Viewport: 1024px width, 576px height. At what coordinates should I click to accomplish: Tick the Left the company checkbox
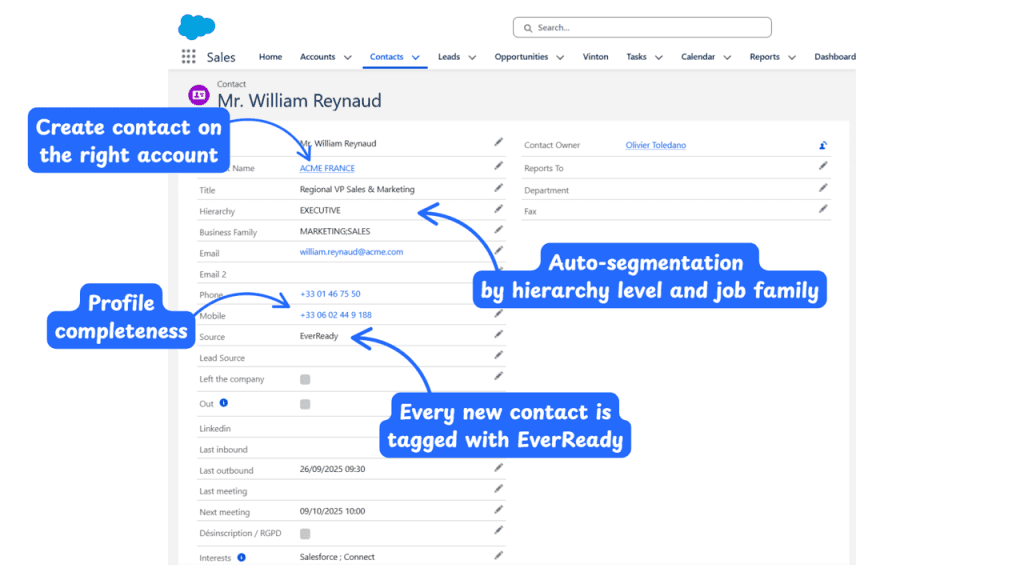tap(305, 379)
